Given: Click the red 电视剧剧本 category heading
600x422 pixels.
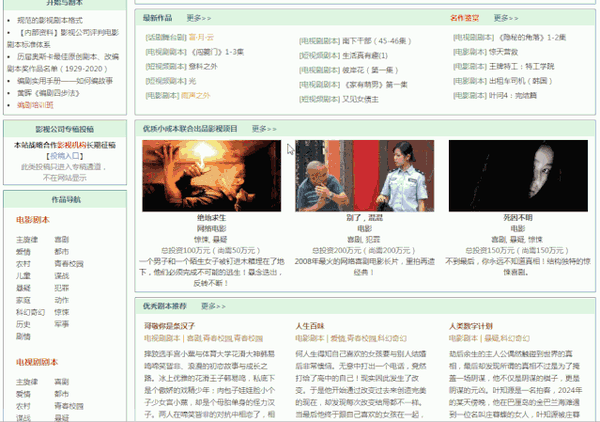Looking at the screenshot, I should [37, 362].
